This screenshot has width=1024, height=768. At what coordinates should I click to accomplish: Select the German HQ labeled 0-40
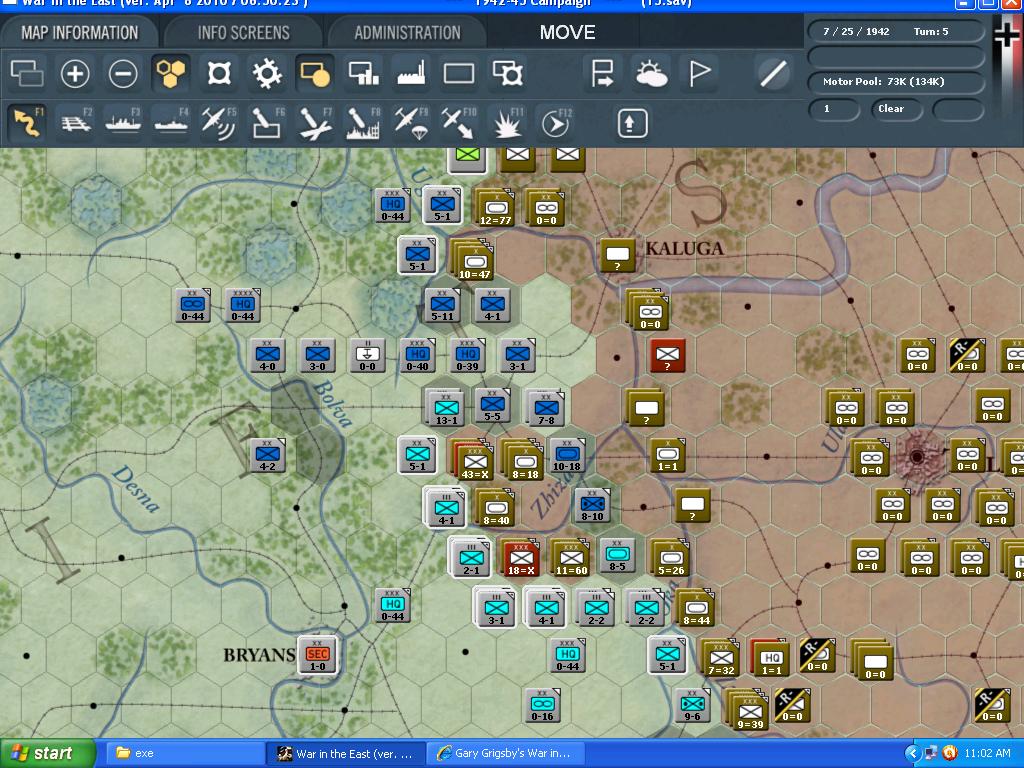pyautogui.click(x=417, y=356)
